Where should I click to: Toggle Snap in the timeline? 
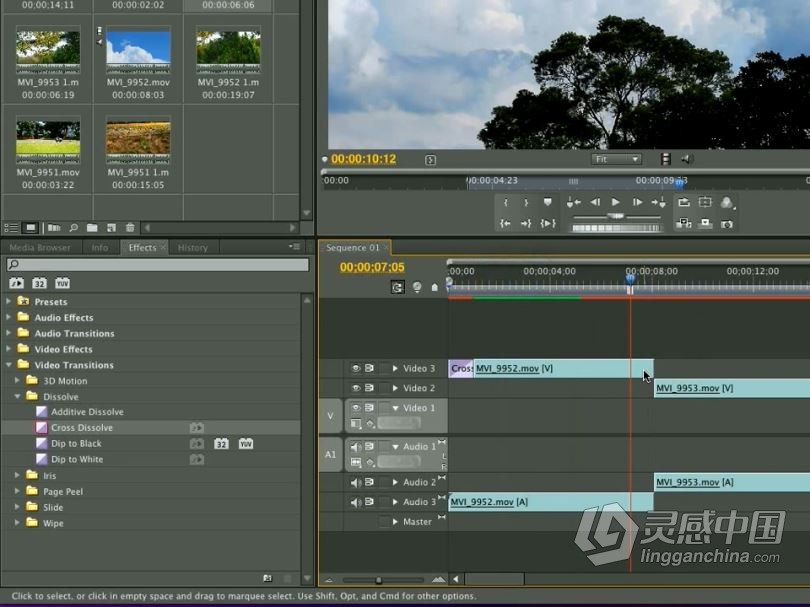pyautogui.click(x=397, y=287)
